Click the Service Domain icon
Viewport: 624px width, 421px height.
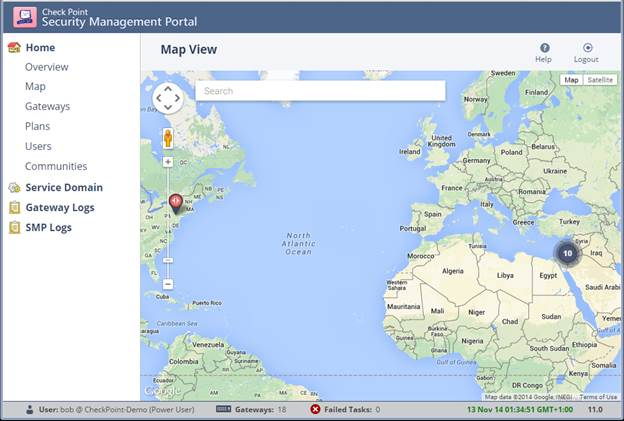click(14, 187)
